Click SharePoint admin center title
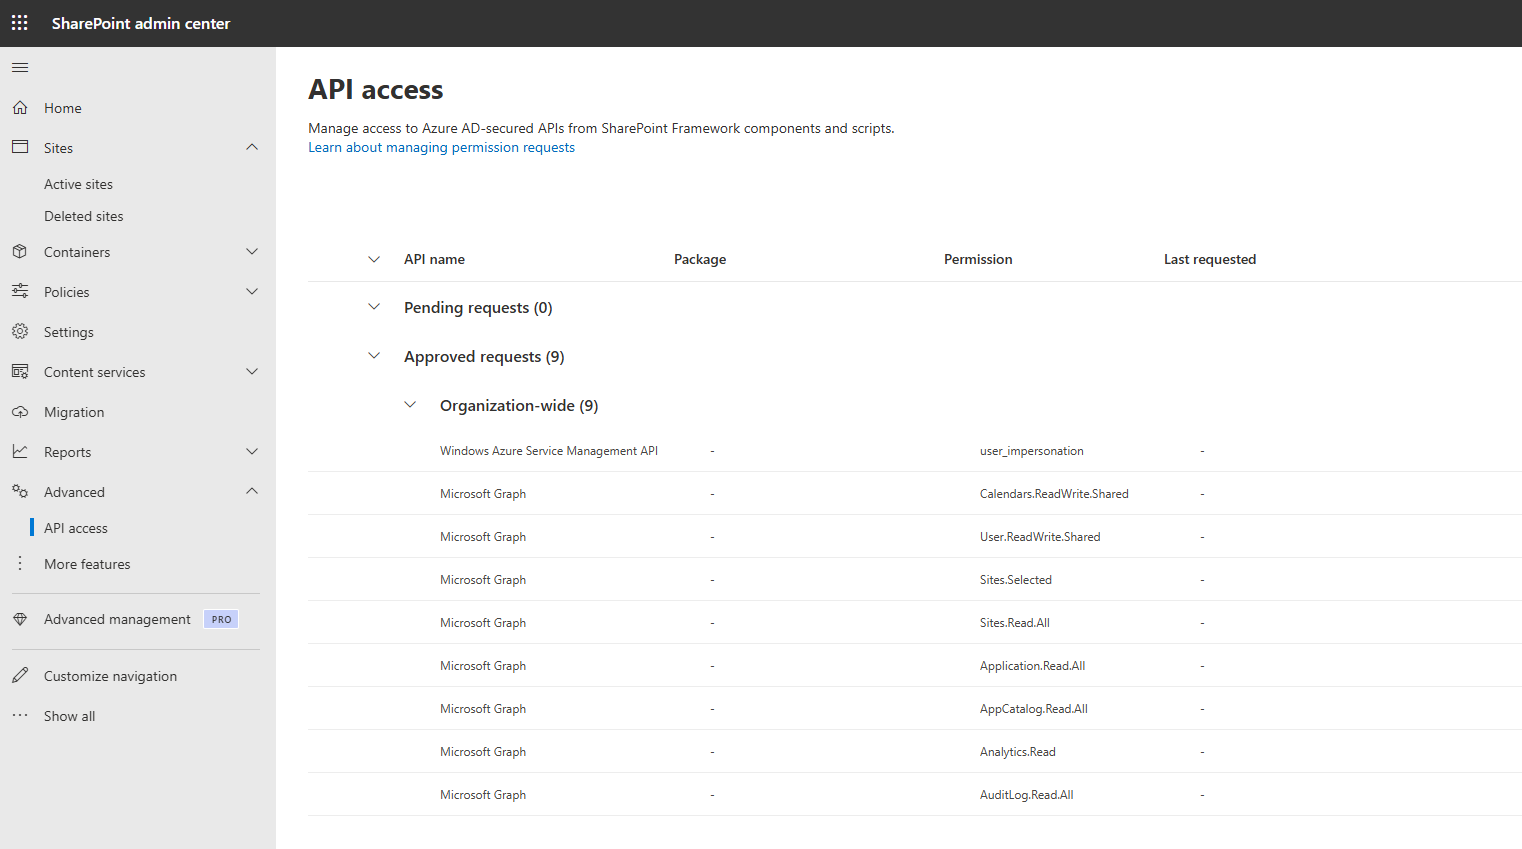 pos(141,23)
